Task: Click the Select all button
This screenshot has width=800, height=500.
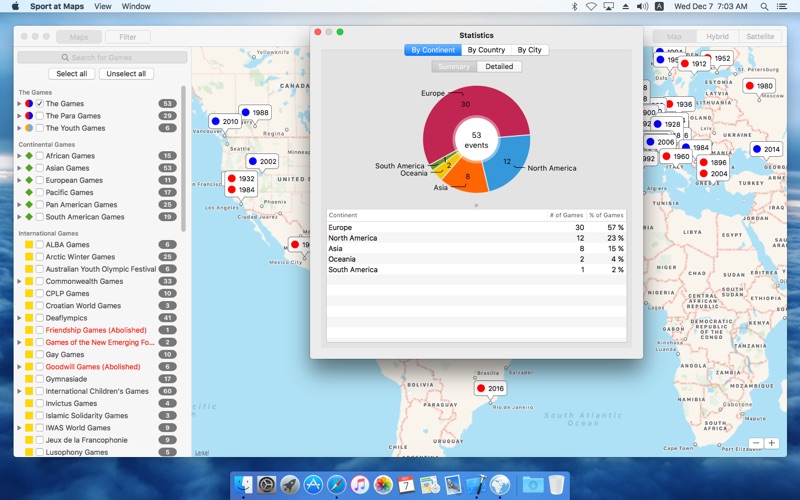Action: (x=71, y=74)
